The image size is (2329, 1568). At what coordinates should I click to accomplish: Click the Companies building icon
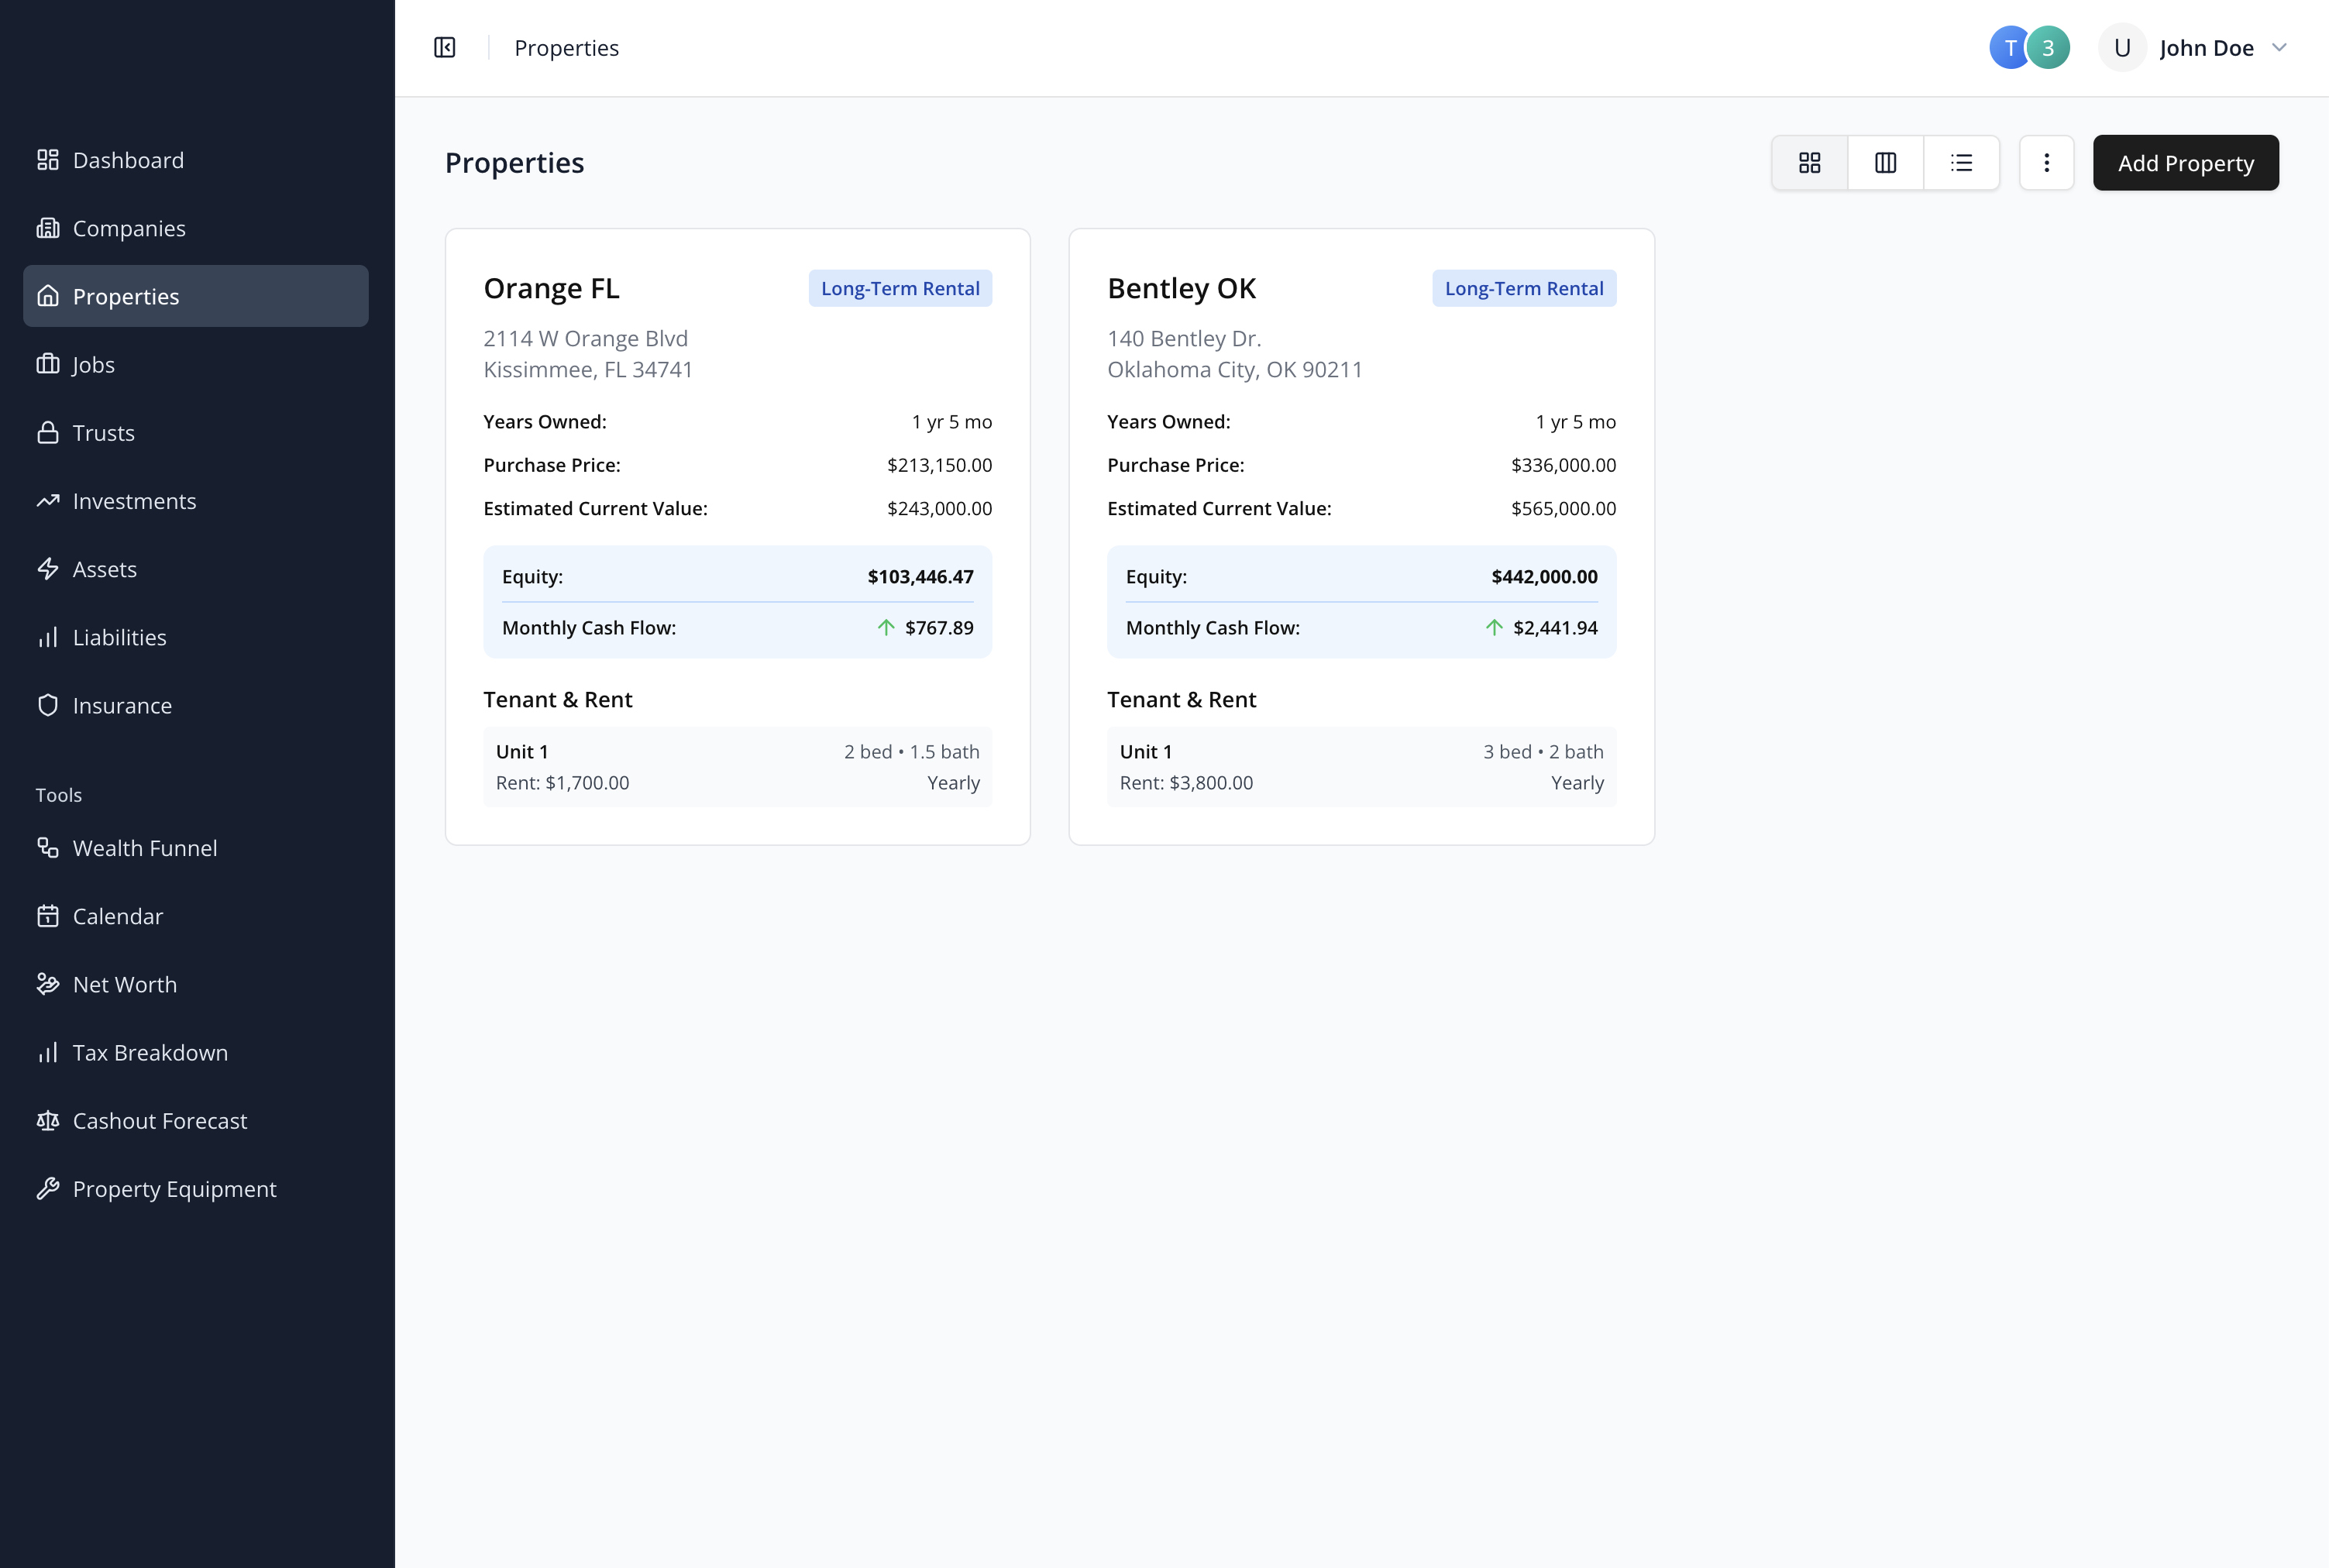[48, 228]
